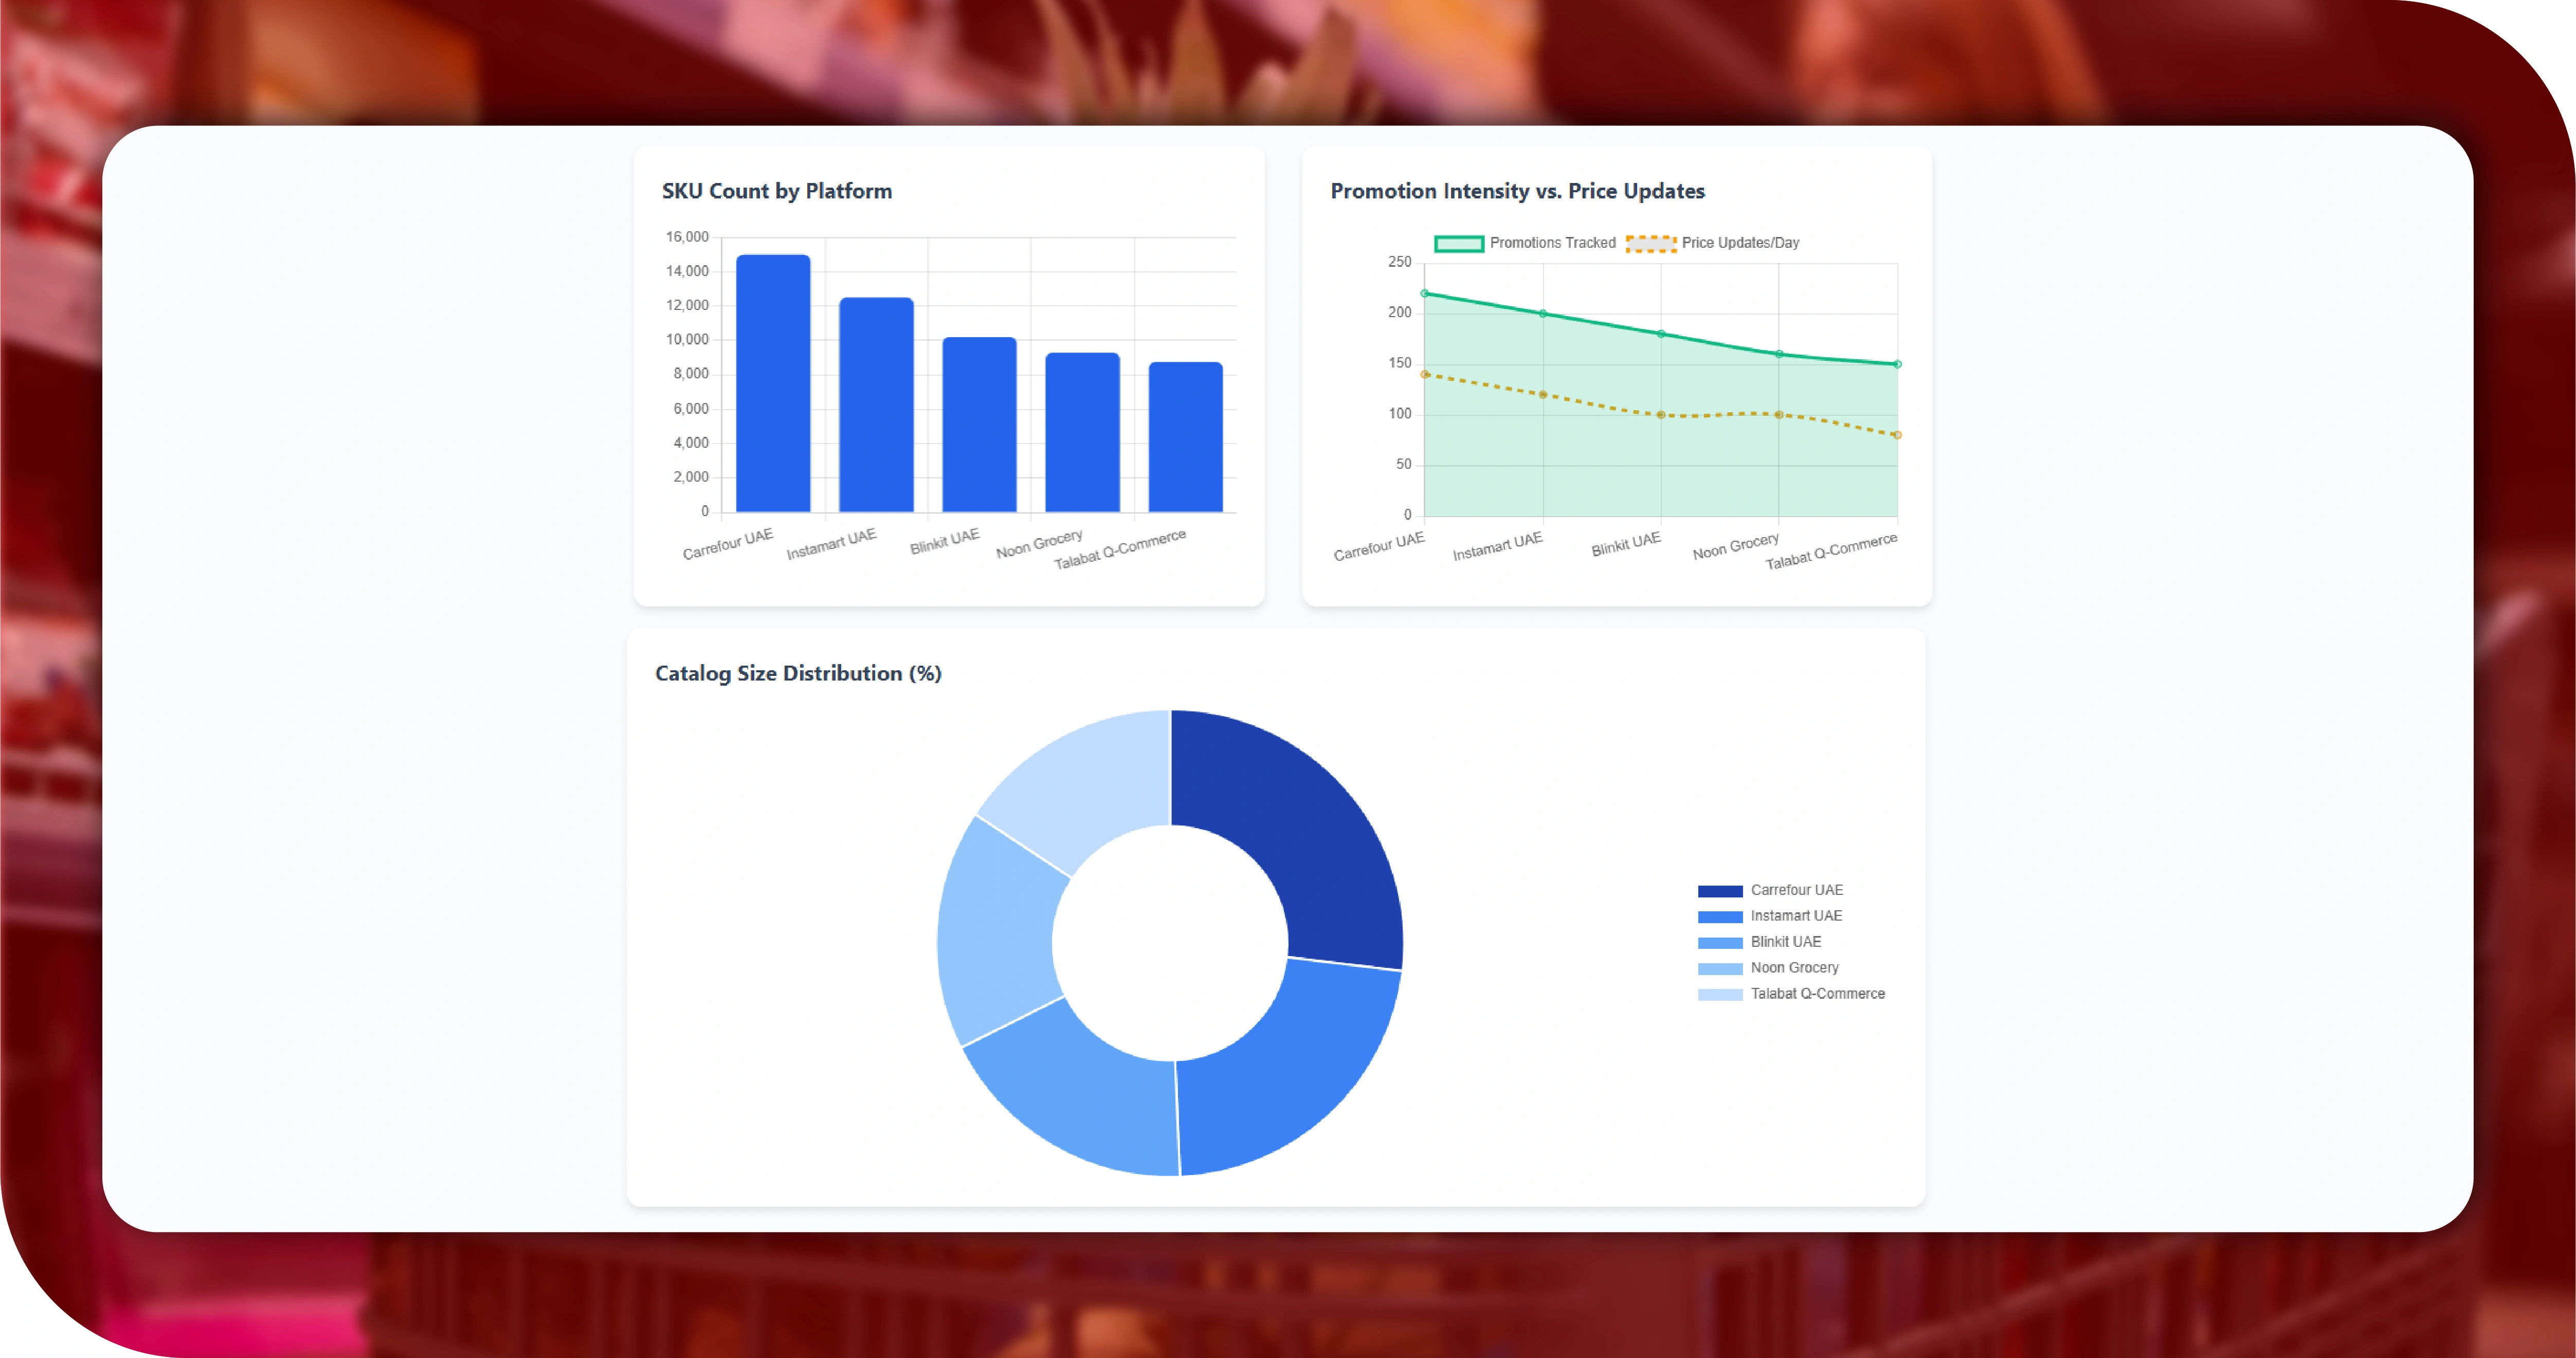Click Talabat point on dashed yellow line
Screen dimensions: 2576x1358
1897,435
